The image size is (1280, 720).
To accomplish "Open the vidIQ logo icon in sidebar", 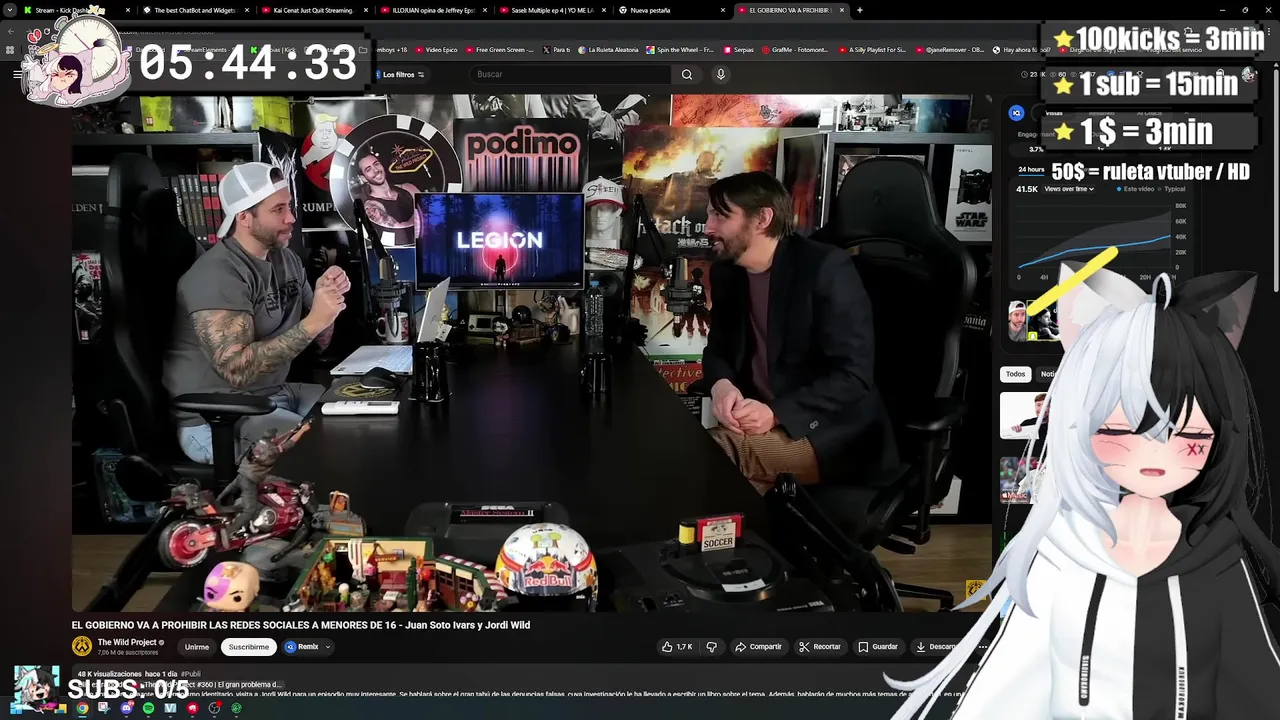I will [x=1016, y=113].
